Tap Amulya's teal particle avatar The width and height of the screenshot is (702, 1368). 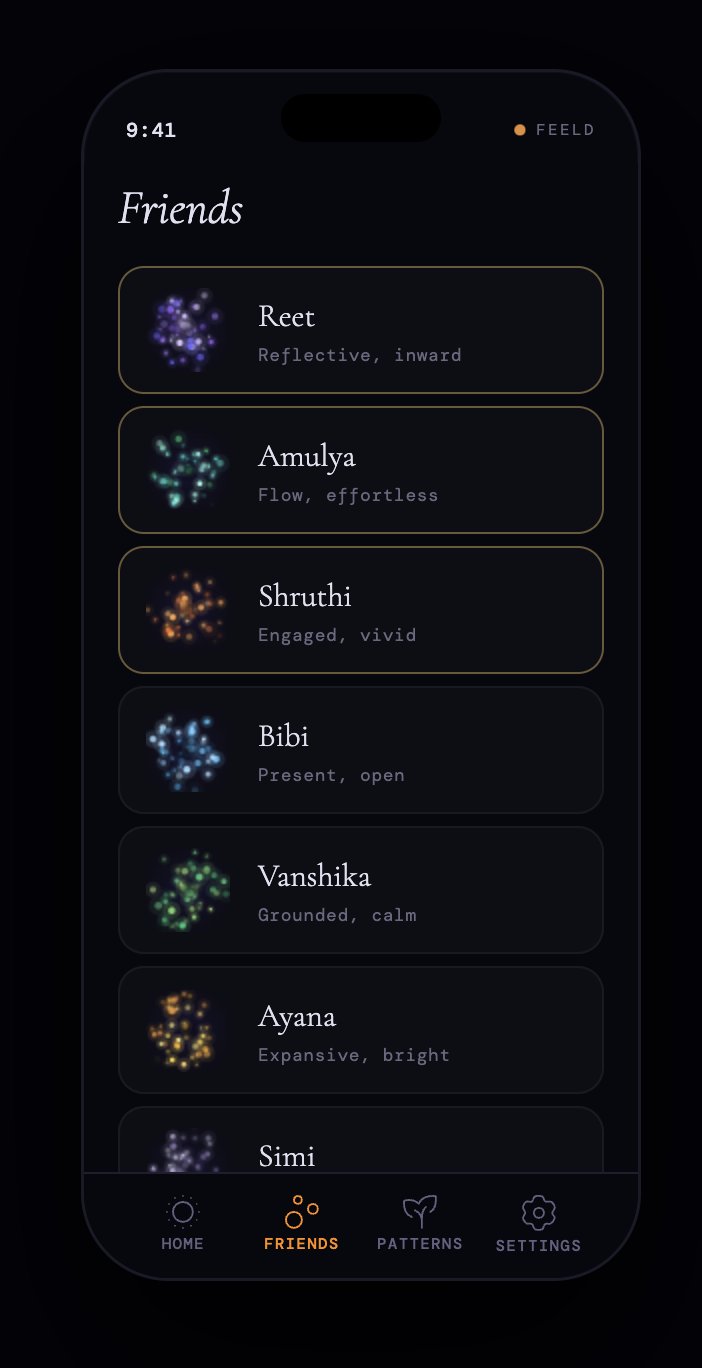(x=187, y=470)
